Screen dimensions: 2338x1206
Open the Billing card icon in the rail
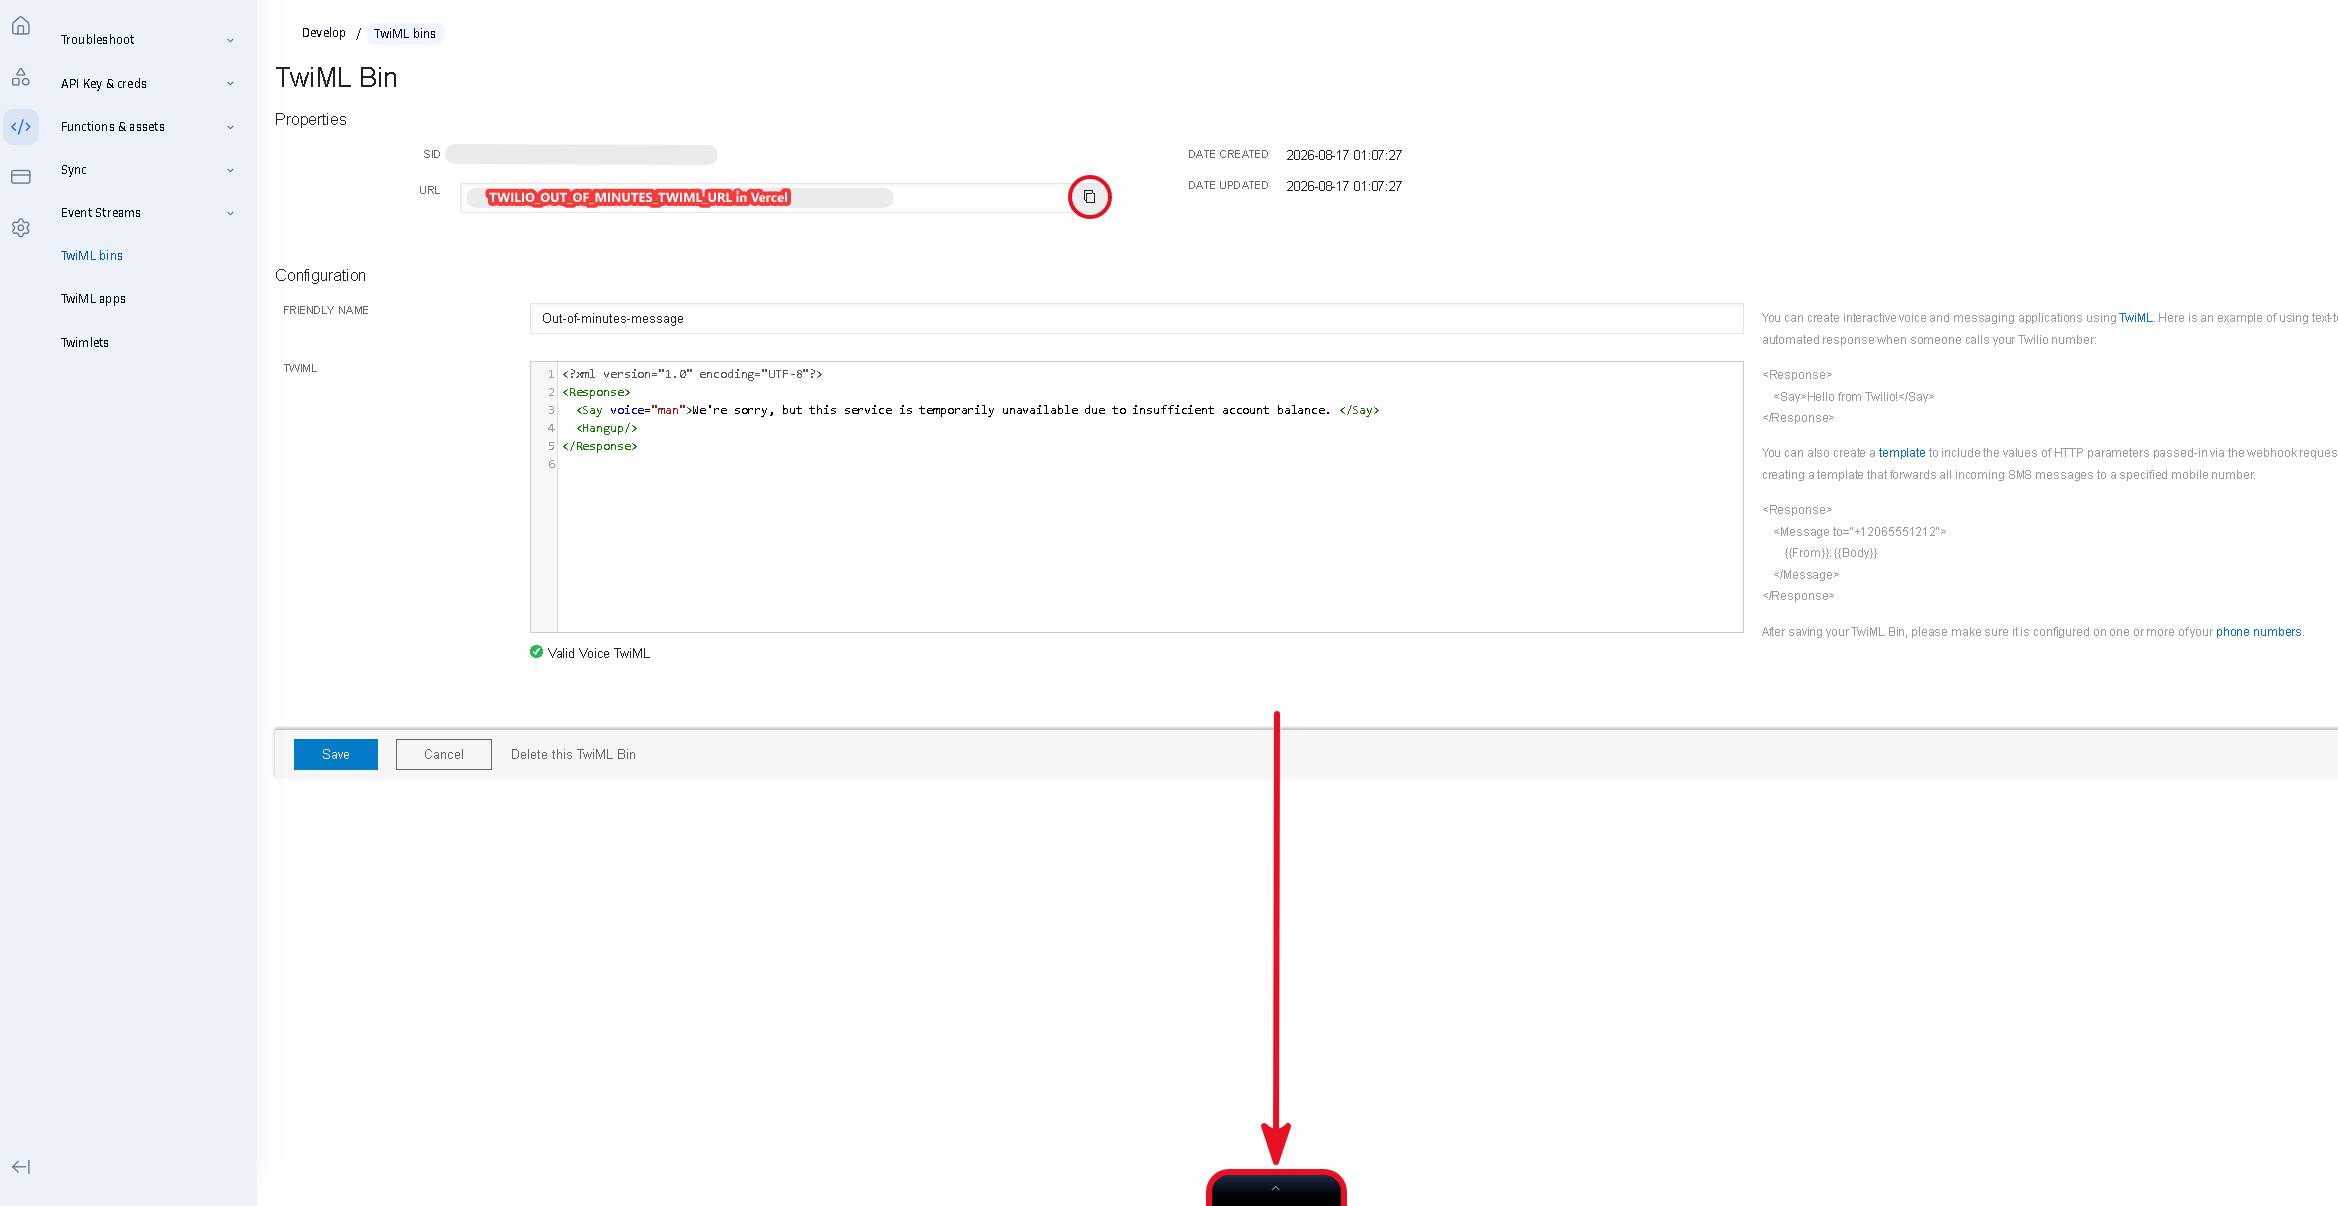click(21, 177)
